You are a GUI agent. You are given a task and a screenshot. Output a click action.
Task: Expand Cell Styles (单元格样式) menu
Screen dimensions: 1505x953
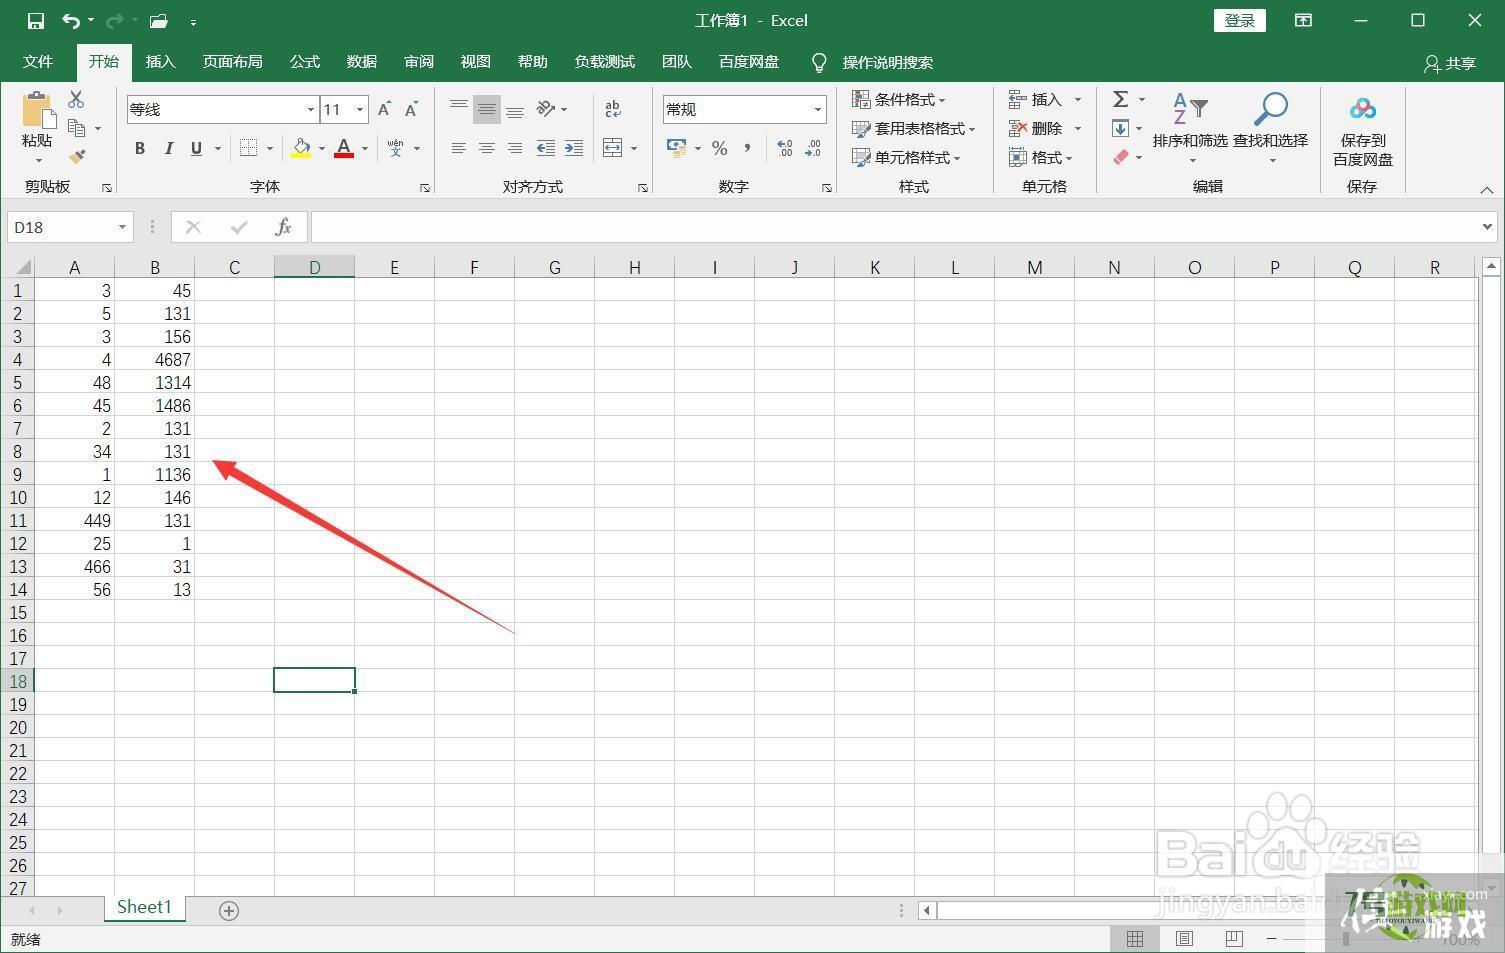(906, 157)
